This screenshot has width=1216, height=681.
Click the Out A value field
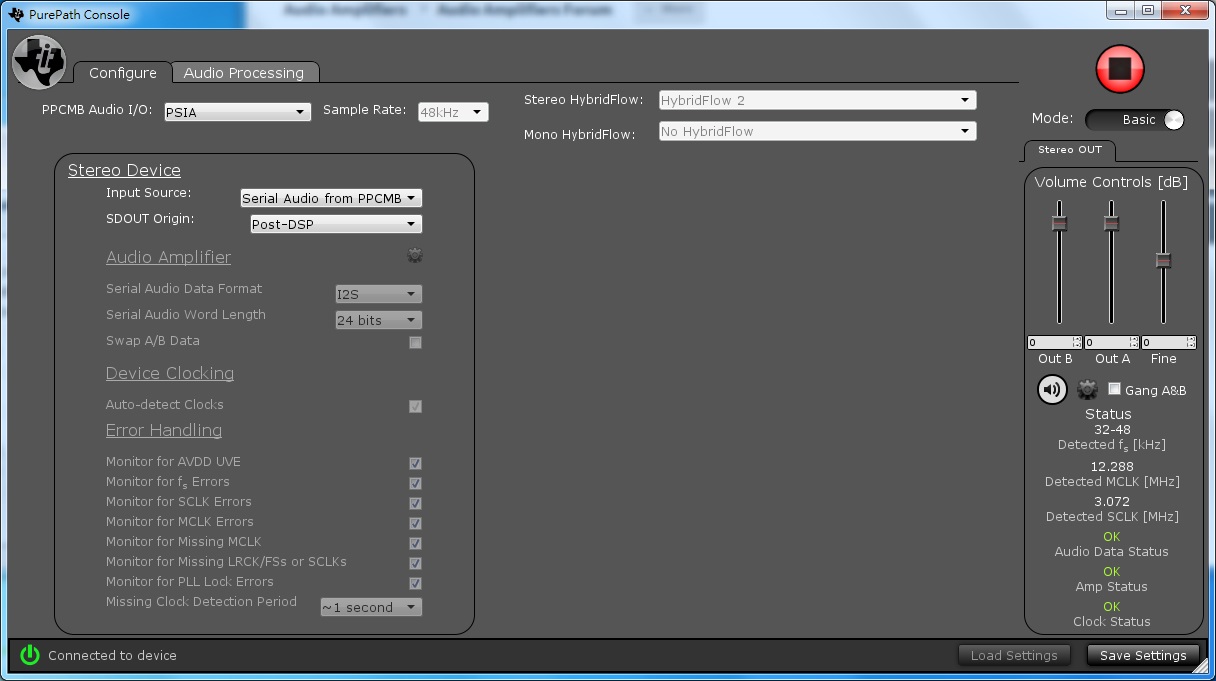(x=1107, y=342)
